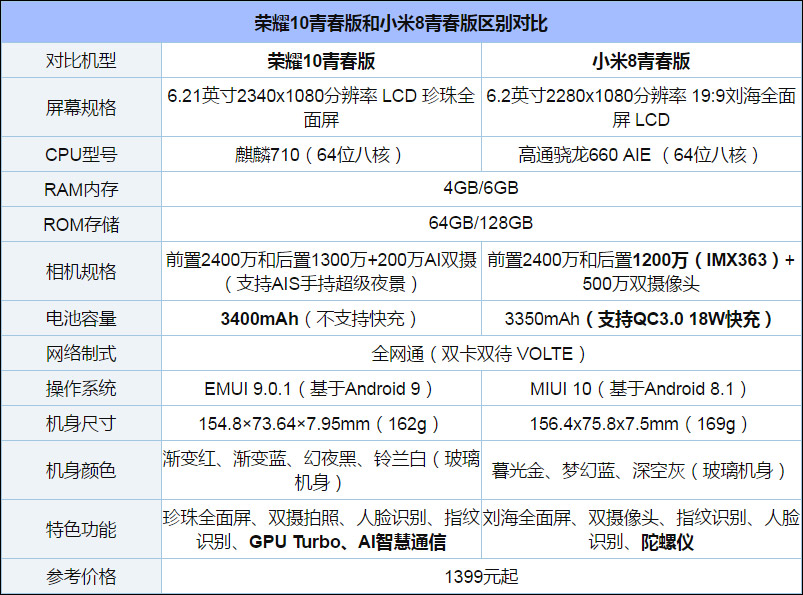Click the 64GB/128GB storage value

pyautogui.click(x=481, y=223)
